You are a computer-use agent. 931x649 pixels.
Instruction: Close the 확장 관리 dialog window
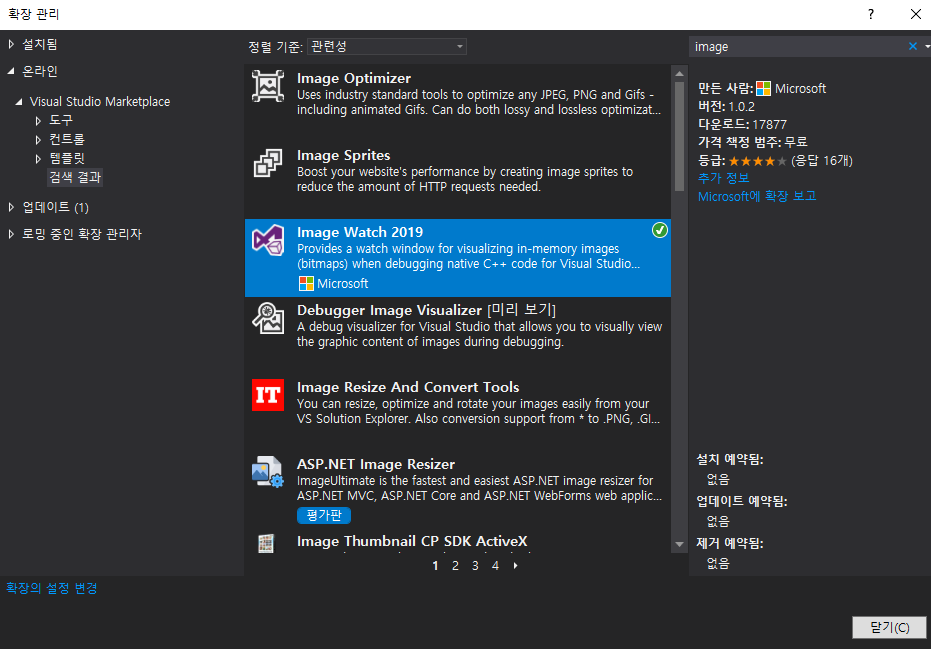coord(916,14)
